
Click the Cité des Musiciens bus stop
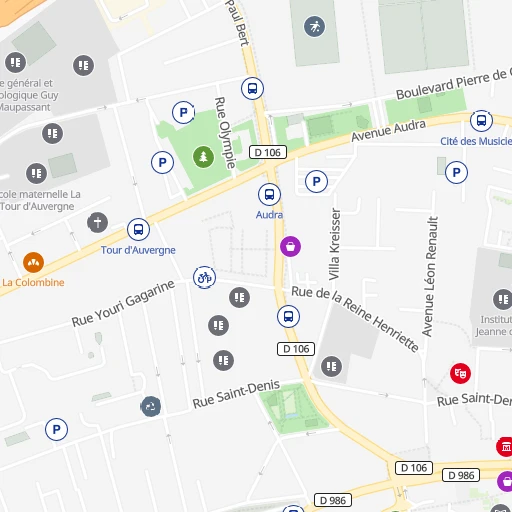coord(481,121)
